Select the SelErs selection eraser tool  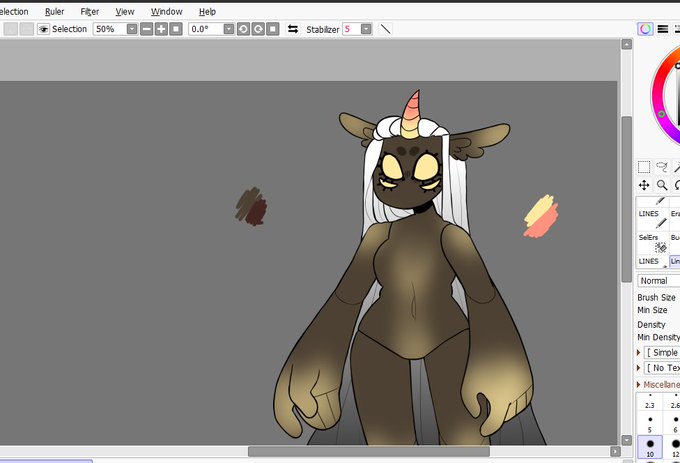coord(653,243)
